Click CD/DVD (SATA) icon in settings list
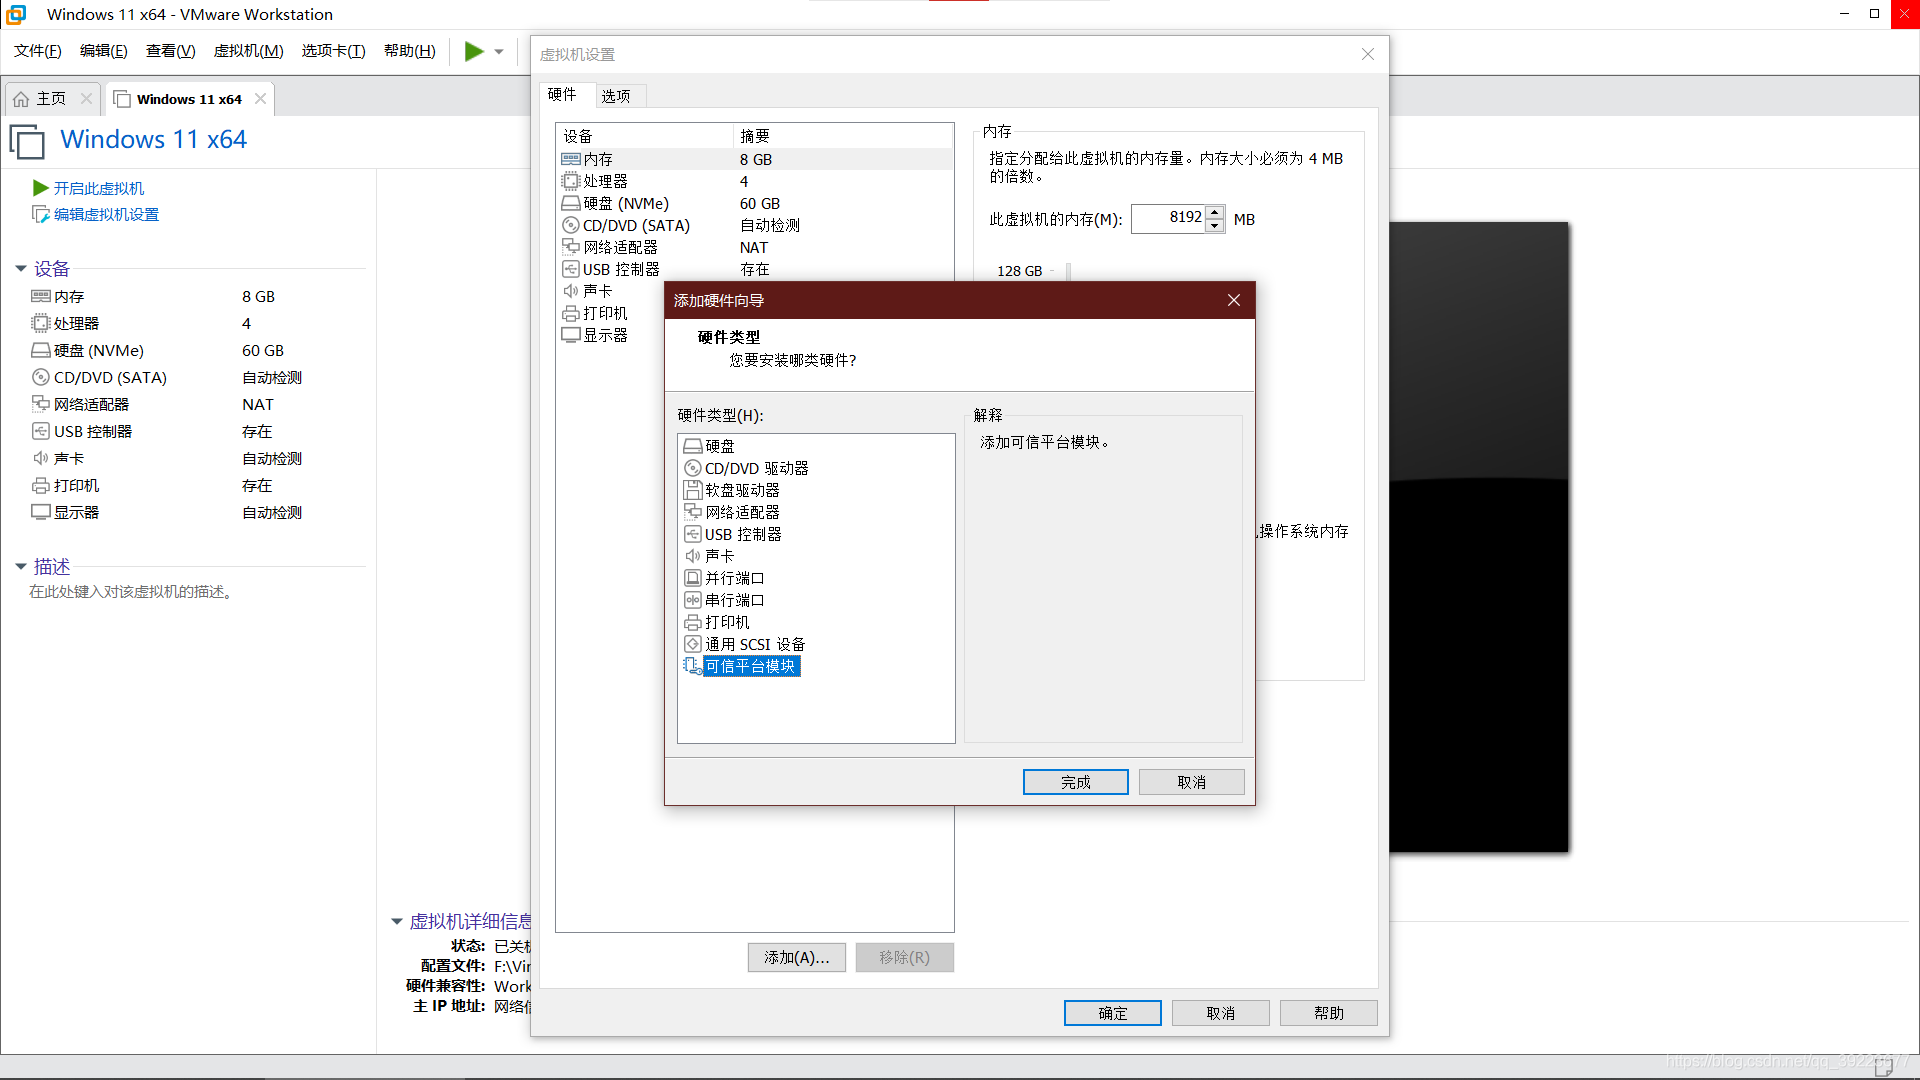 [x=571, y=225]
